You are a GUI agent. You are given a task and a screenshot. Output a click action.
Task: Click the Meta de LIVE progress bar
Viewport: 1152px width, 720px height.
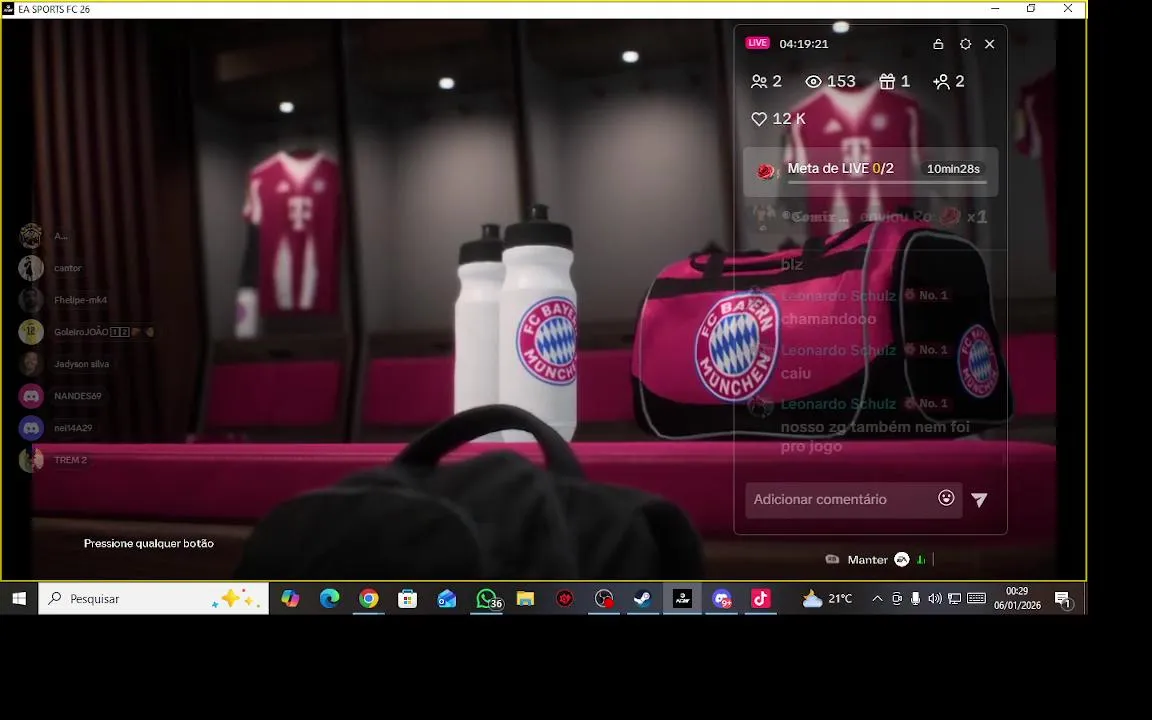coord(887,182)
